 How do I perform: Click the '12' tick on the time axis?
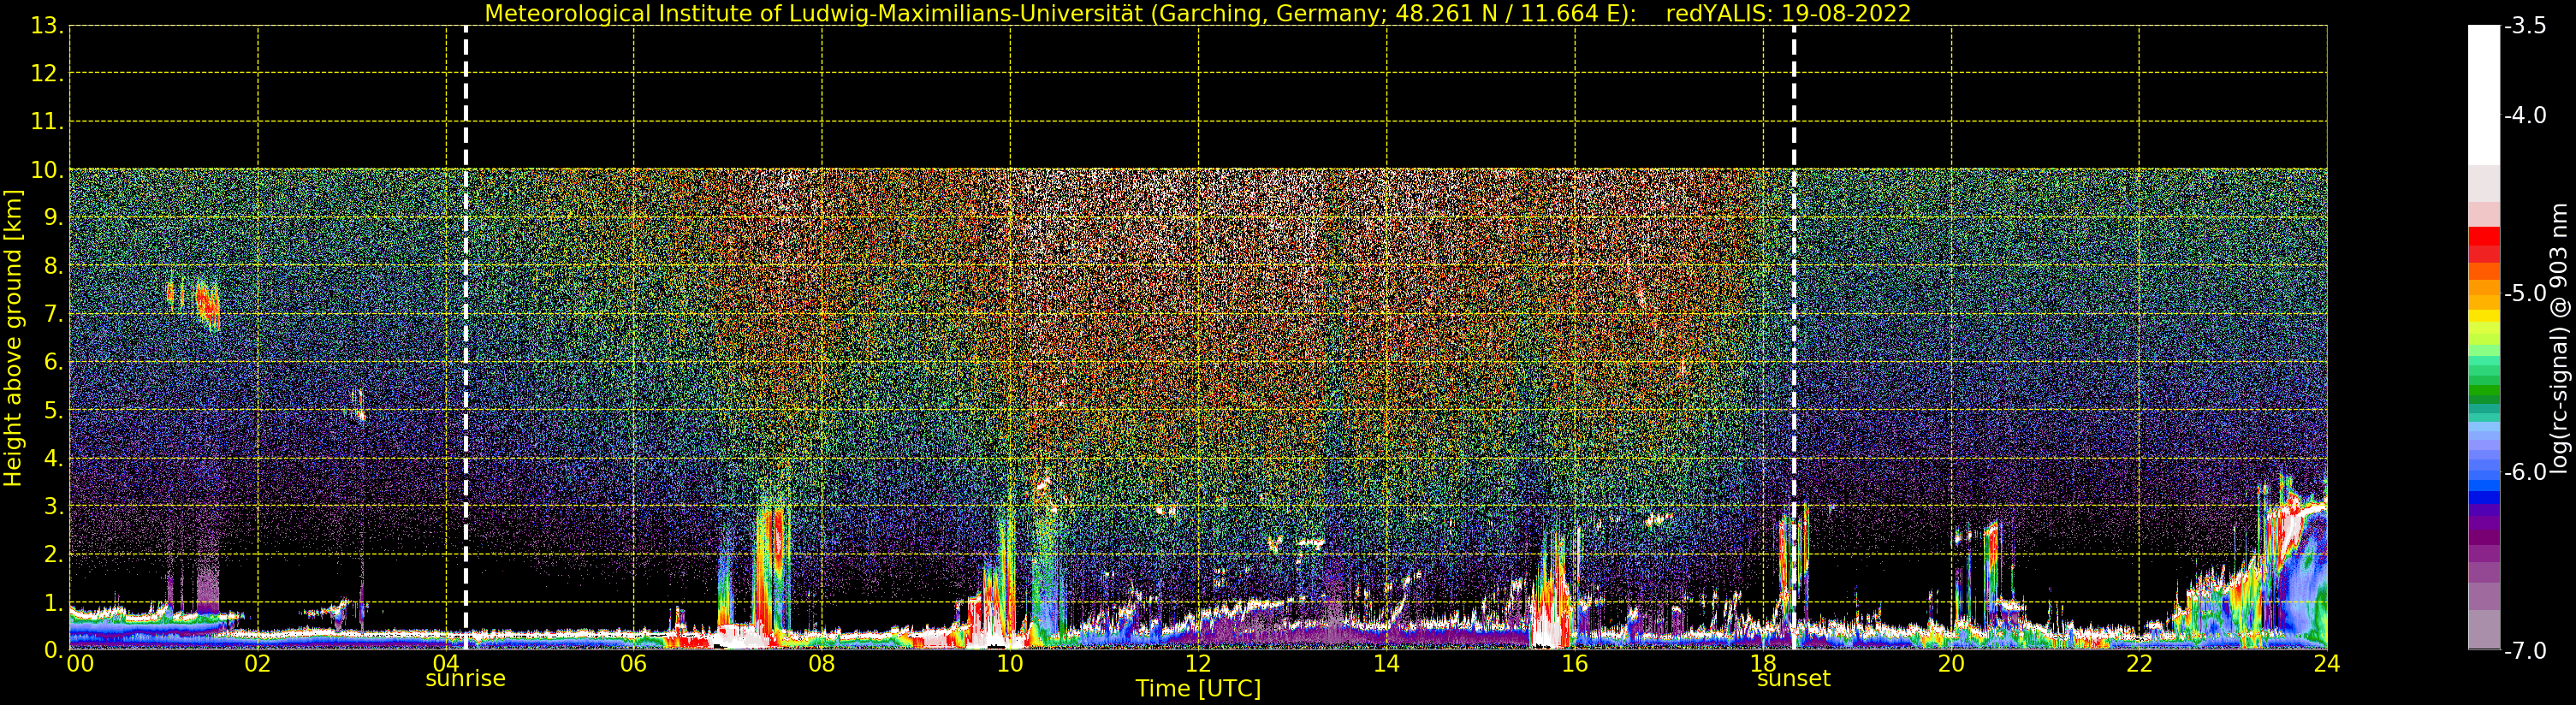tap(1198, 664)
